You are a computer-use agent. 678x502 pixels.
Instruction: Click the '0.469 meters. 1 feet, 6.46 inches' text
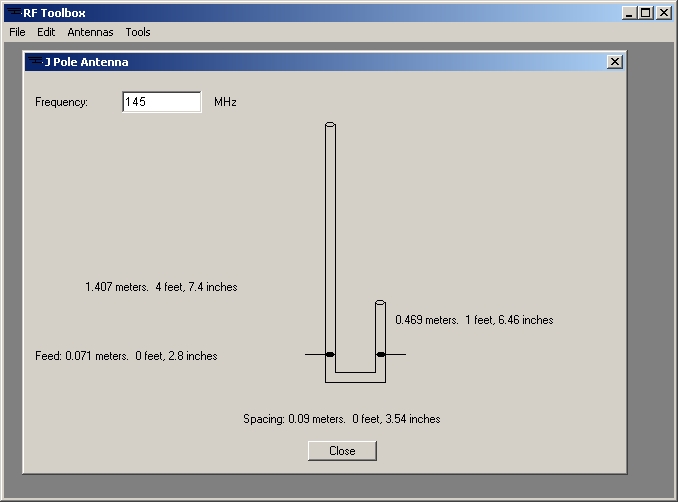pos(474,320)
